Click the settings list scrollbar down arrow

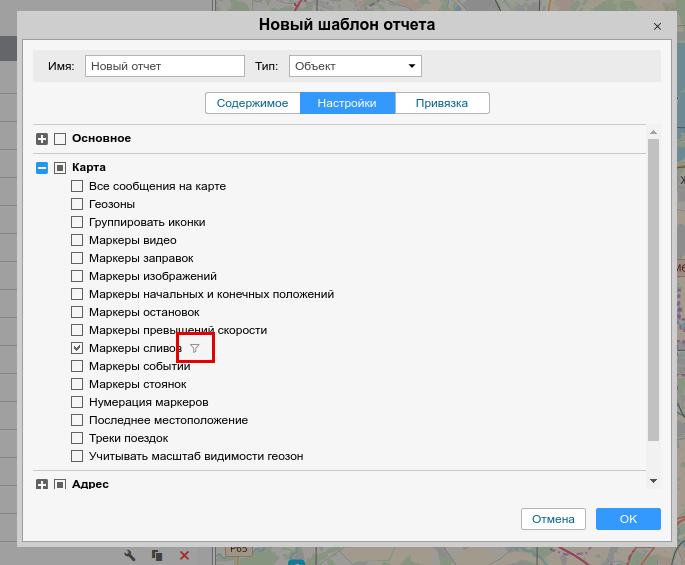(653, 481)
